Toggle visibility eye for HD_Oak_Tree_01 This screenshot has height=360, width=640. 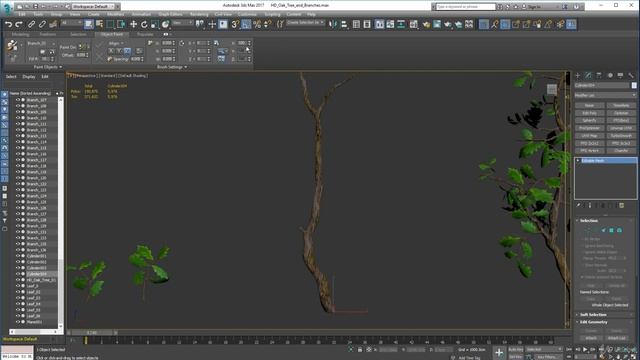(x=18, y=280)
